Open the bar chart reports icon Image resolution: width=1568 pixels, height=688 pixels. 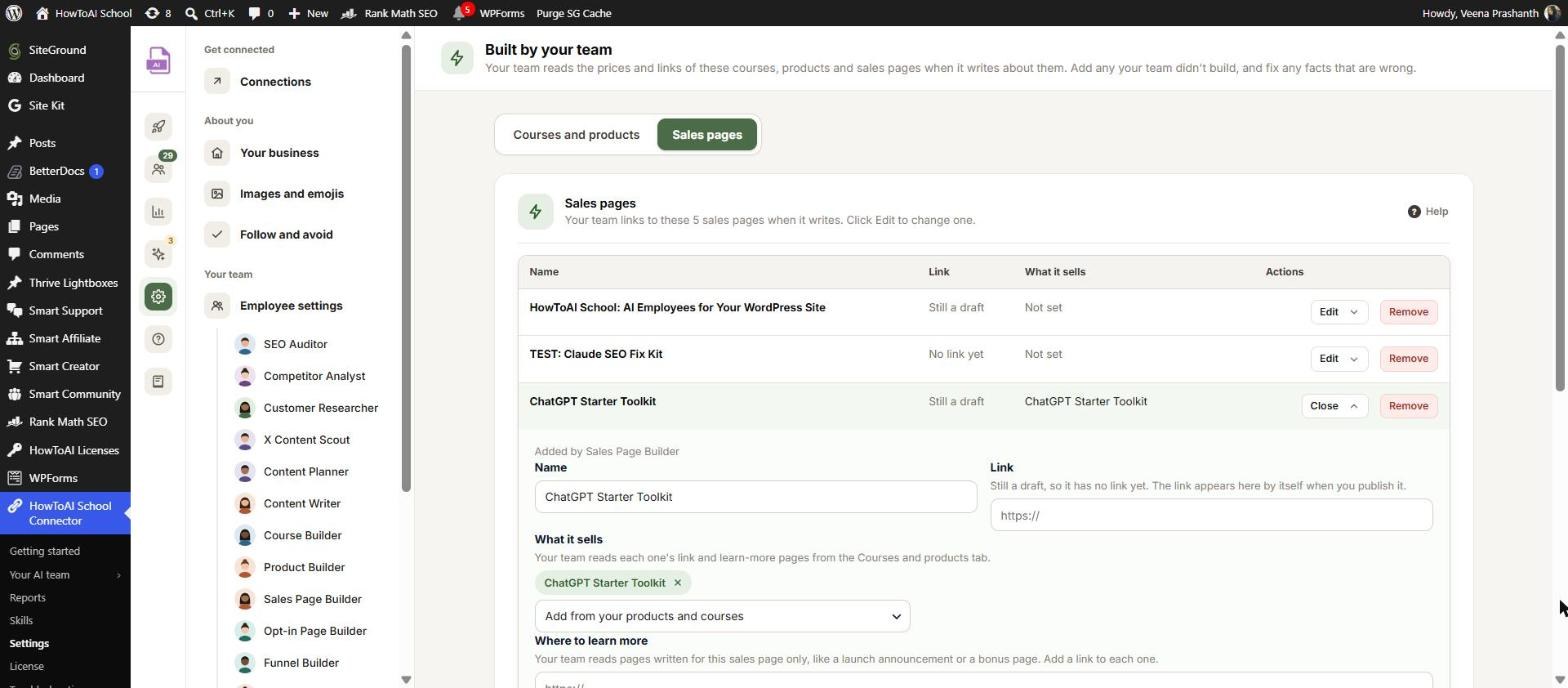click(158, 211)
